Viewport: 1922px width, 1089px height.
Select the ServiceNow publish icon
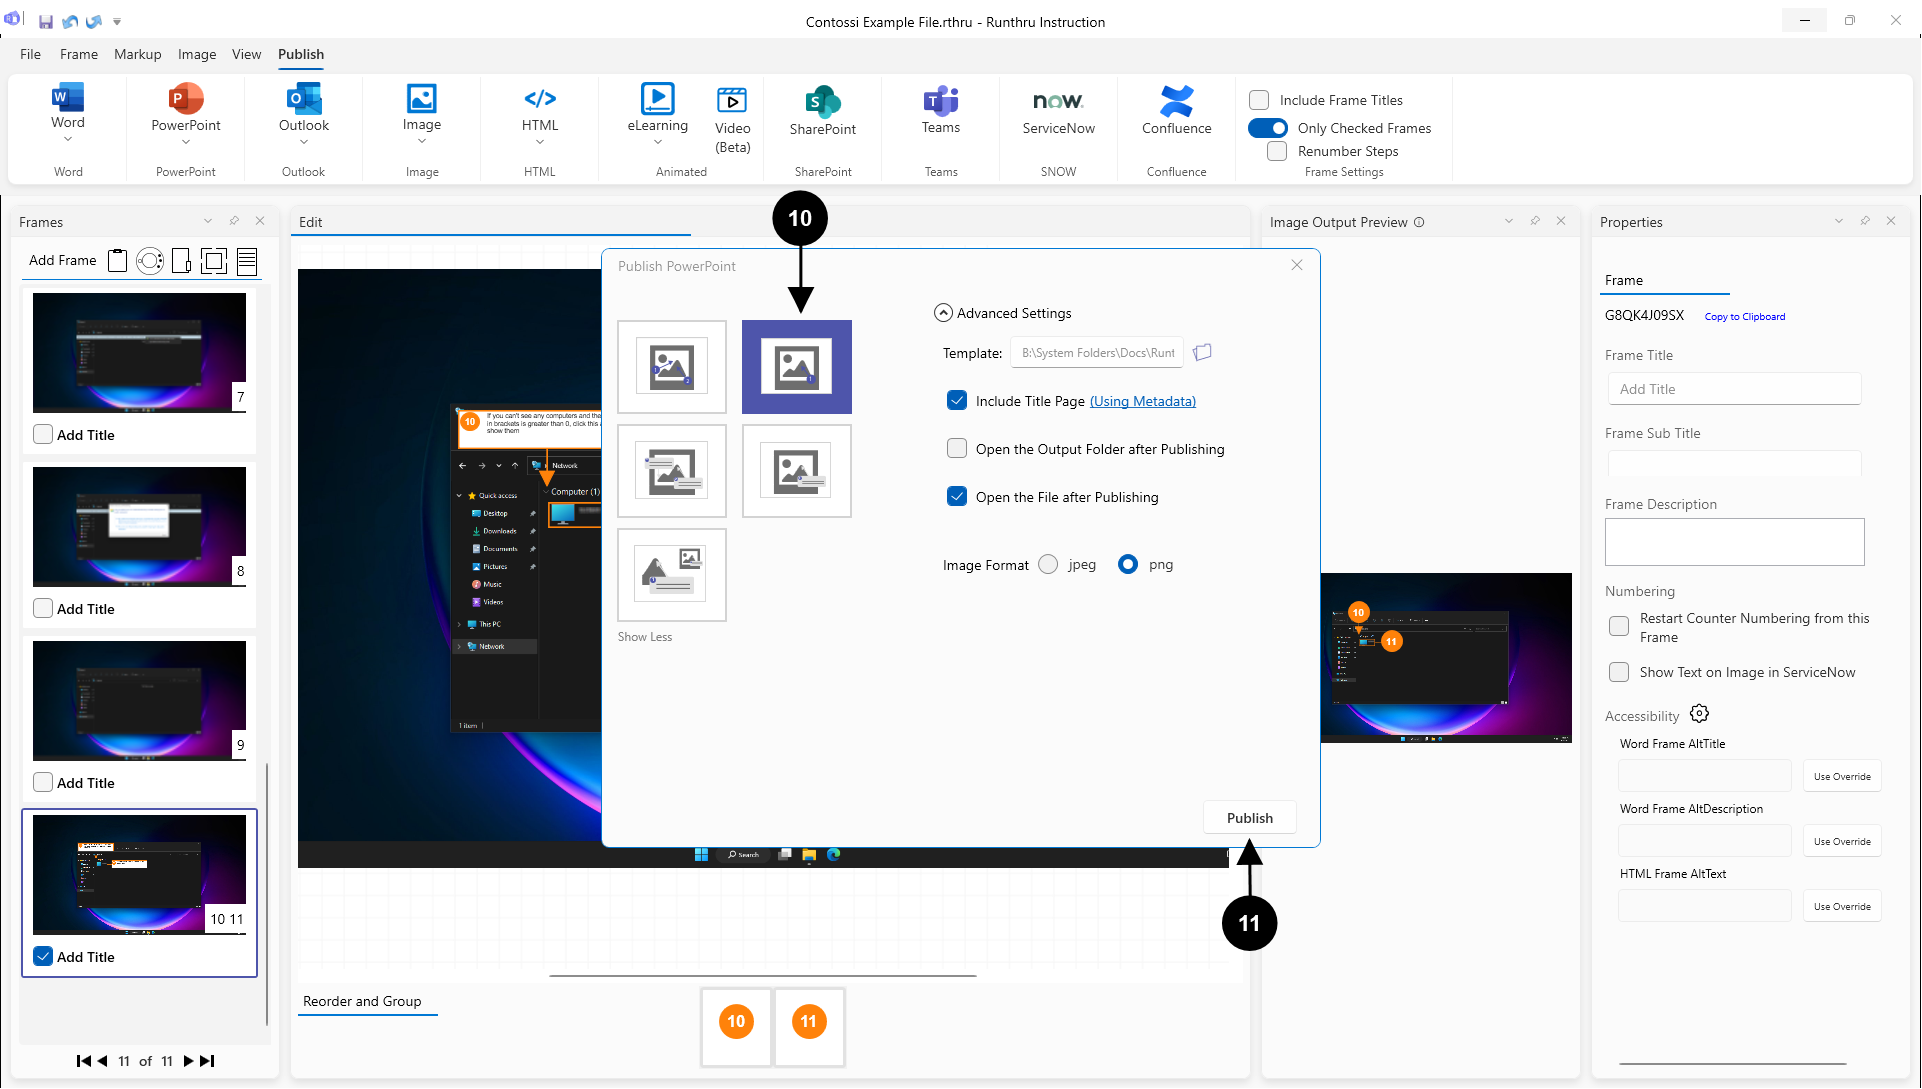[1058, 101]
